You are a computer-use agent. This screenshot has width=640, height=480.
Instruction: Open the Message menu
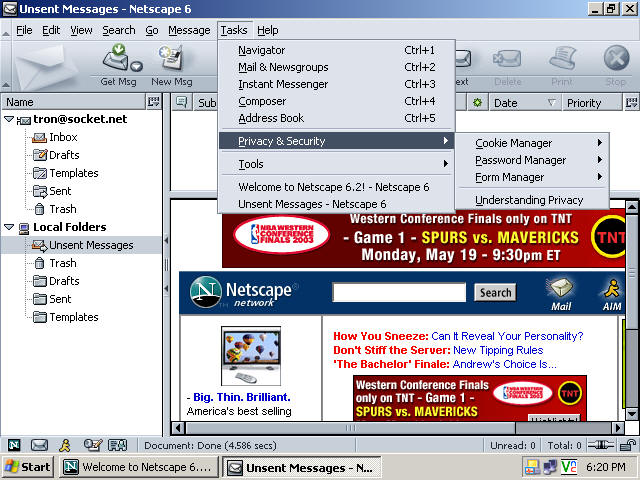coord(189,30)
